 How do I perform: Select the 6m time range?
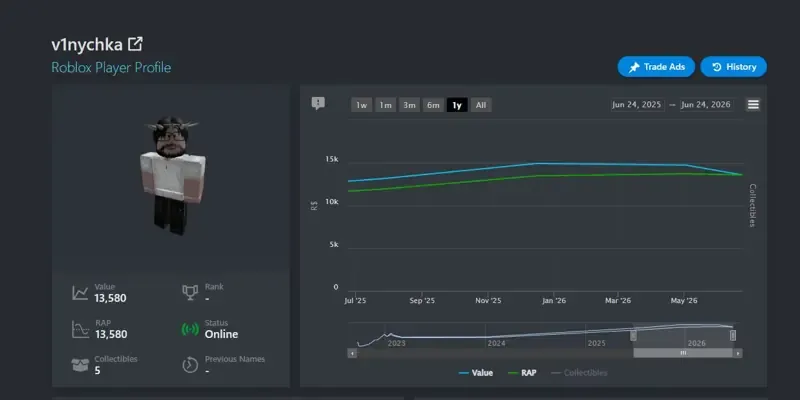coord(433,105)
